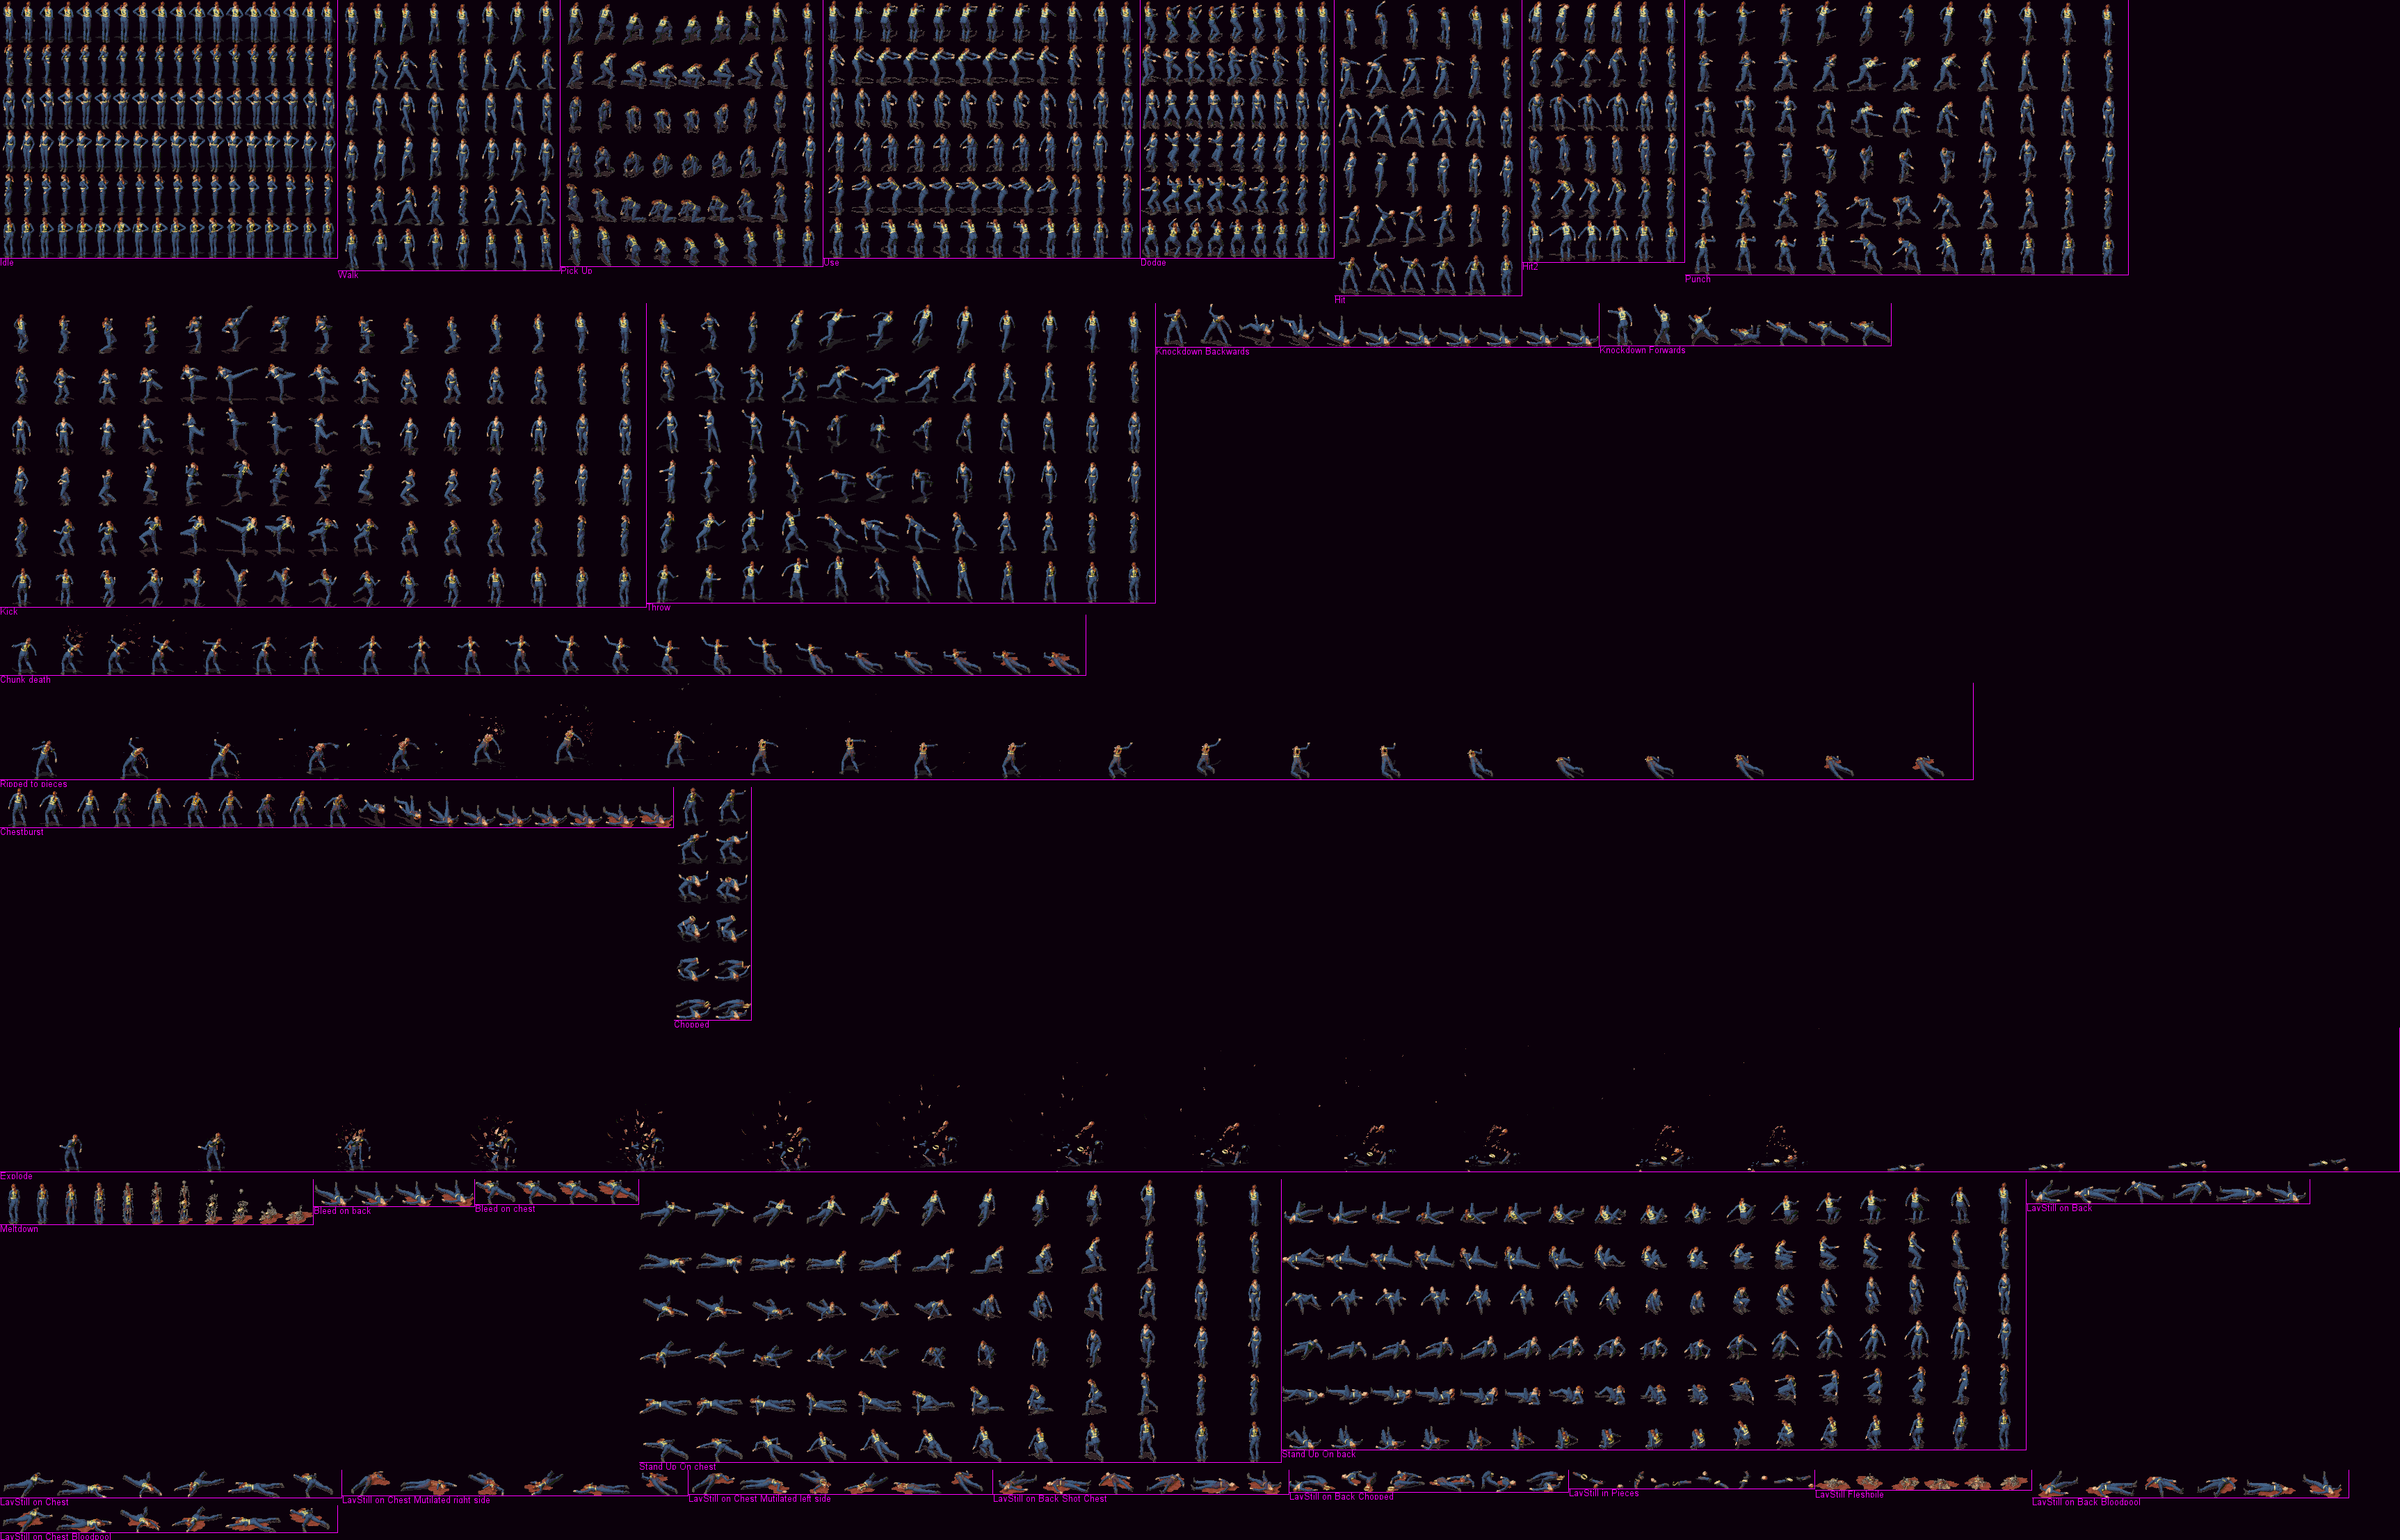
Task: Select first frame of Knockdown Forwards strip
Action: click(x=1619, y=327)
